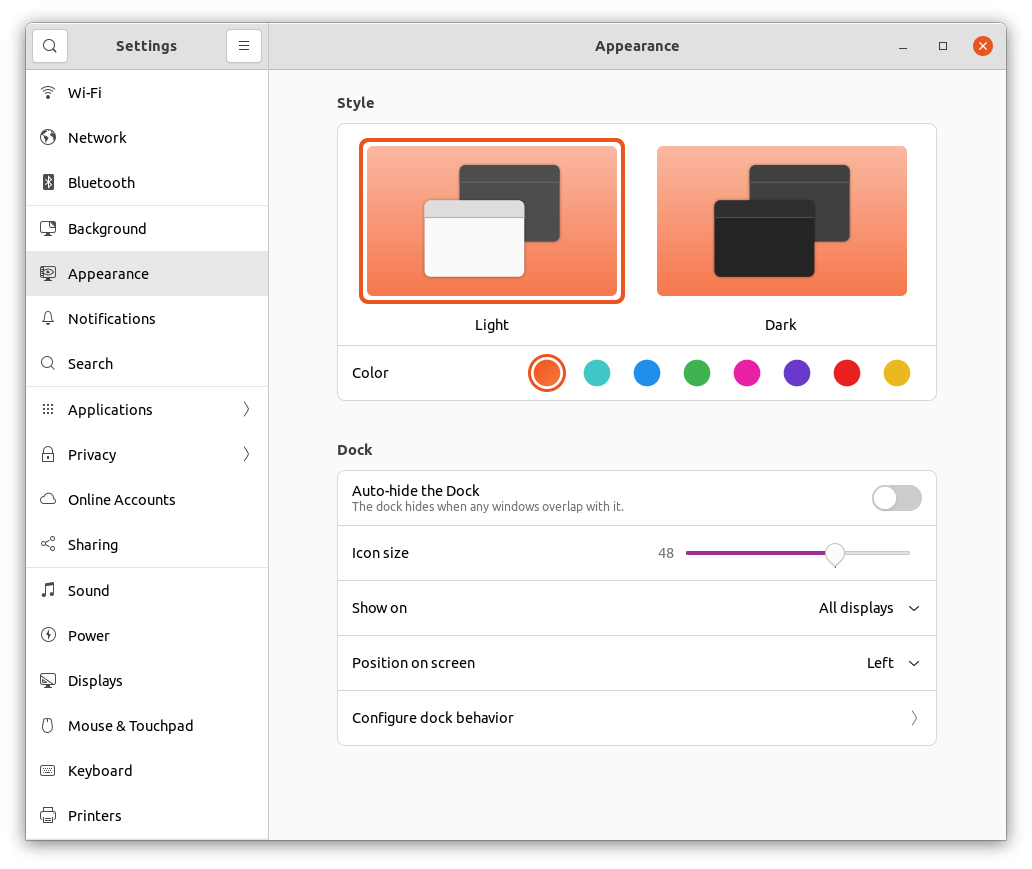Viewport: 1032px width, 869px height.
Task: Open the hamburger menu in Settings
Action: 244,46
